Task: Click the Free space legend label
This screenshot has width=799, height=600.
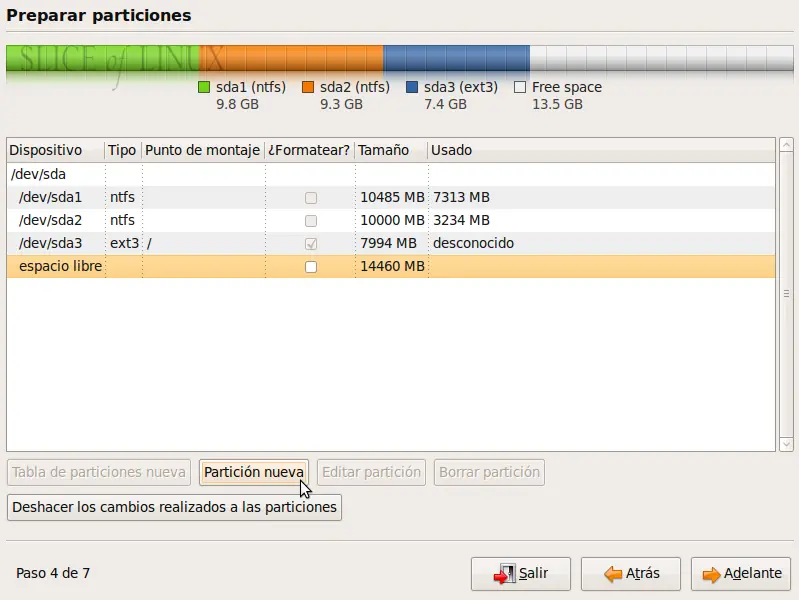Action: [x=567, y=87]
